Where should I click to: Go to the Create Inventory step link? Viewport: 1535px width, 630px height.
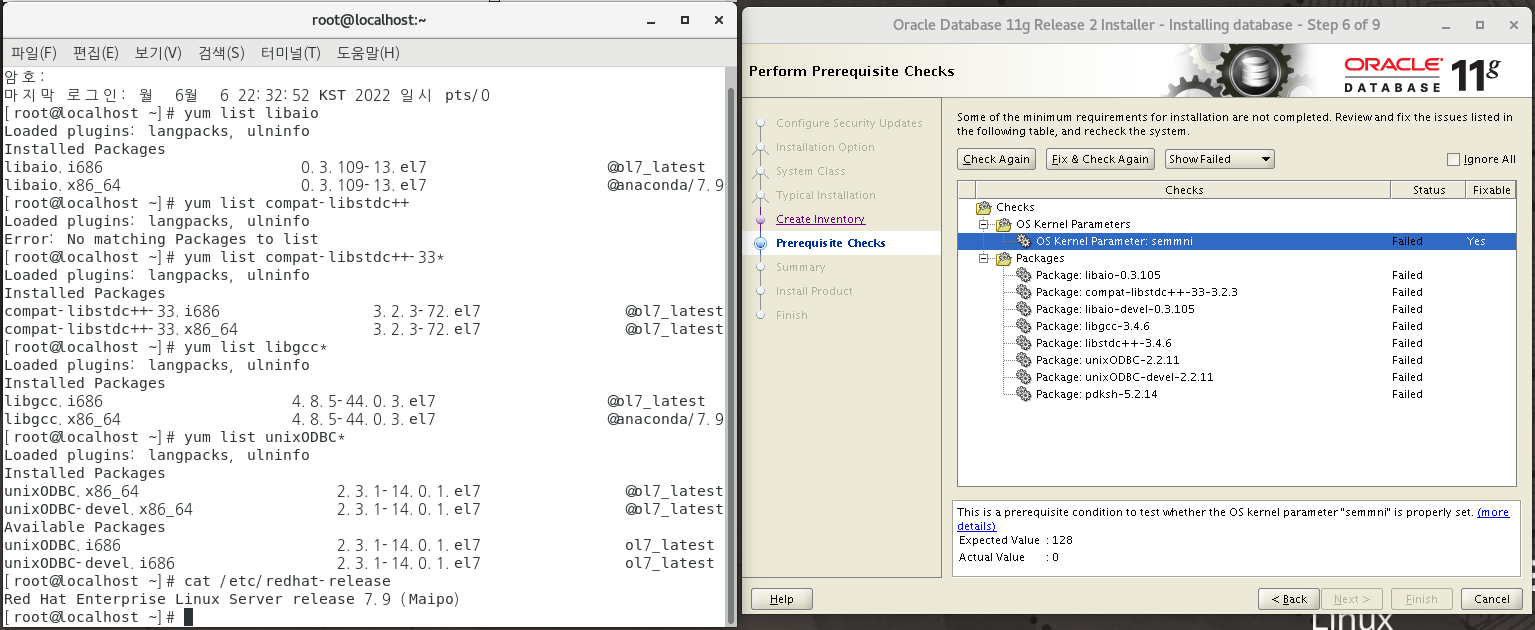click(x=820, y=219)
